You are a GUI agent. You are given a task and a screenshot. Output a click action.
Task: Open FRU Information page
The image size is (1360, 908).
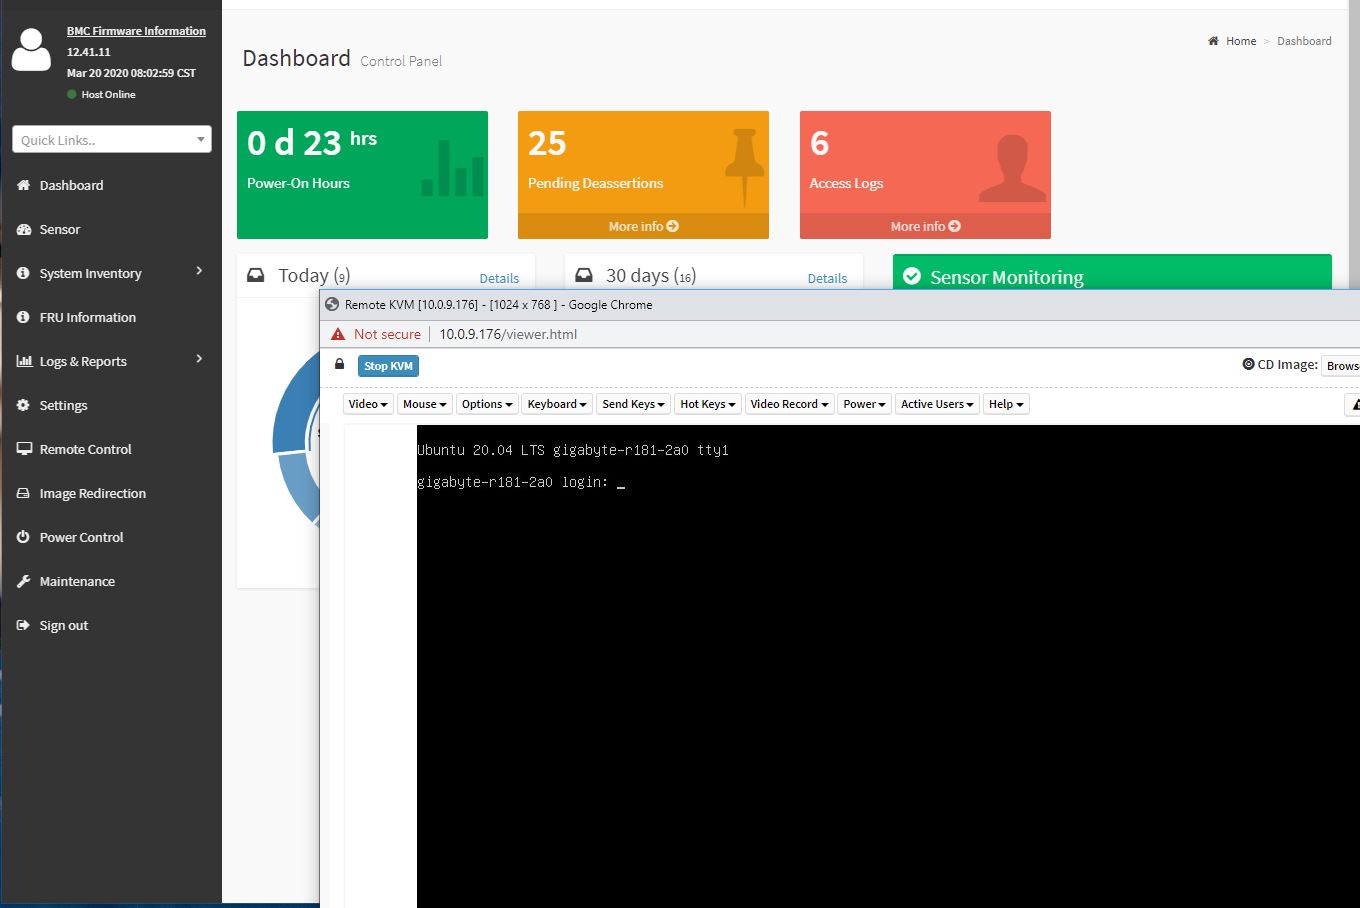(88, 317)
